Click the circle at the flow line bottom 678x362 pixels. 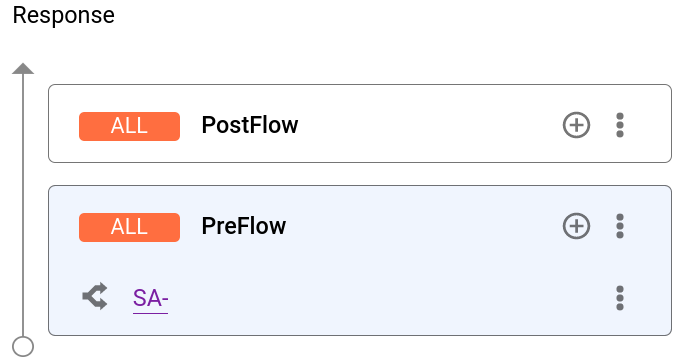23,346
